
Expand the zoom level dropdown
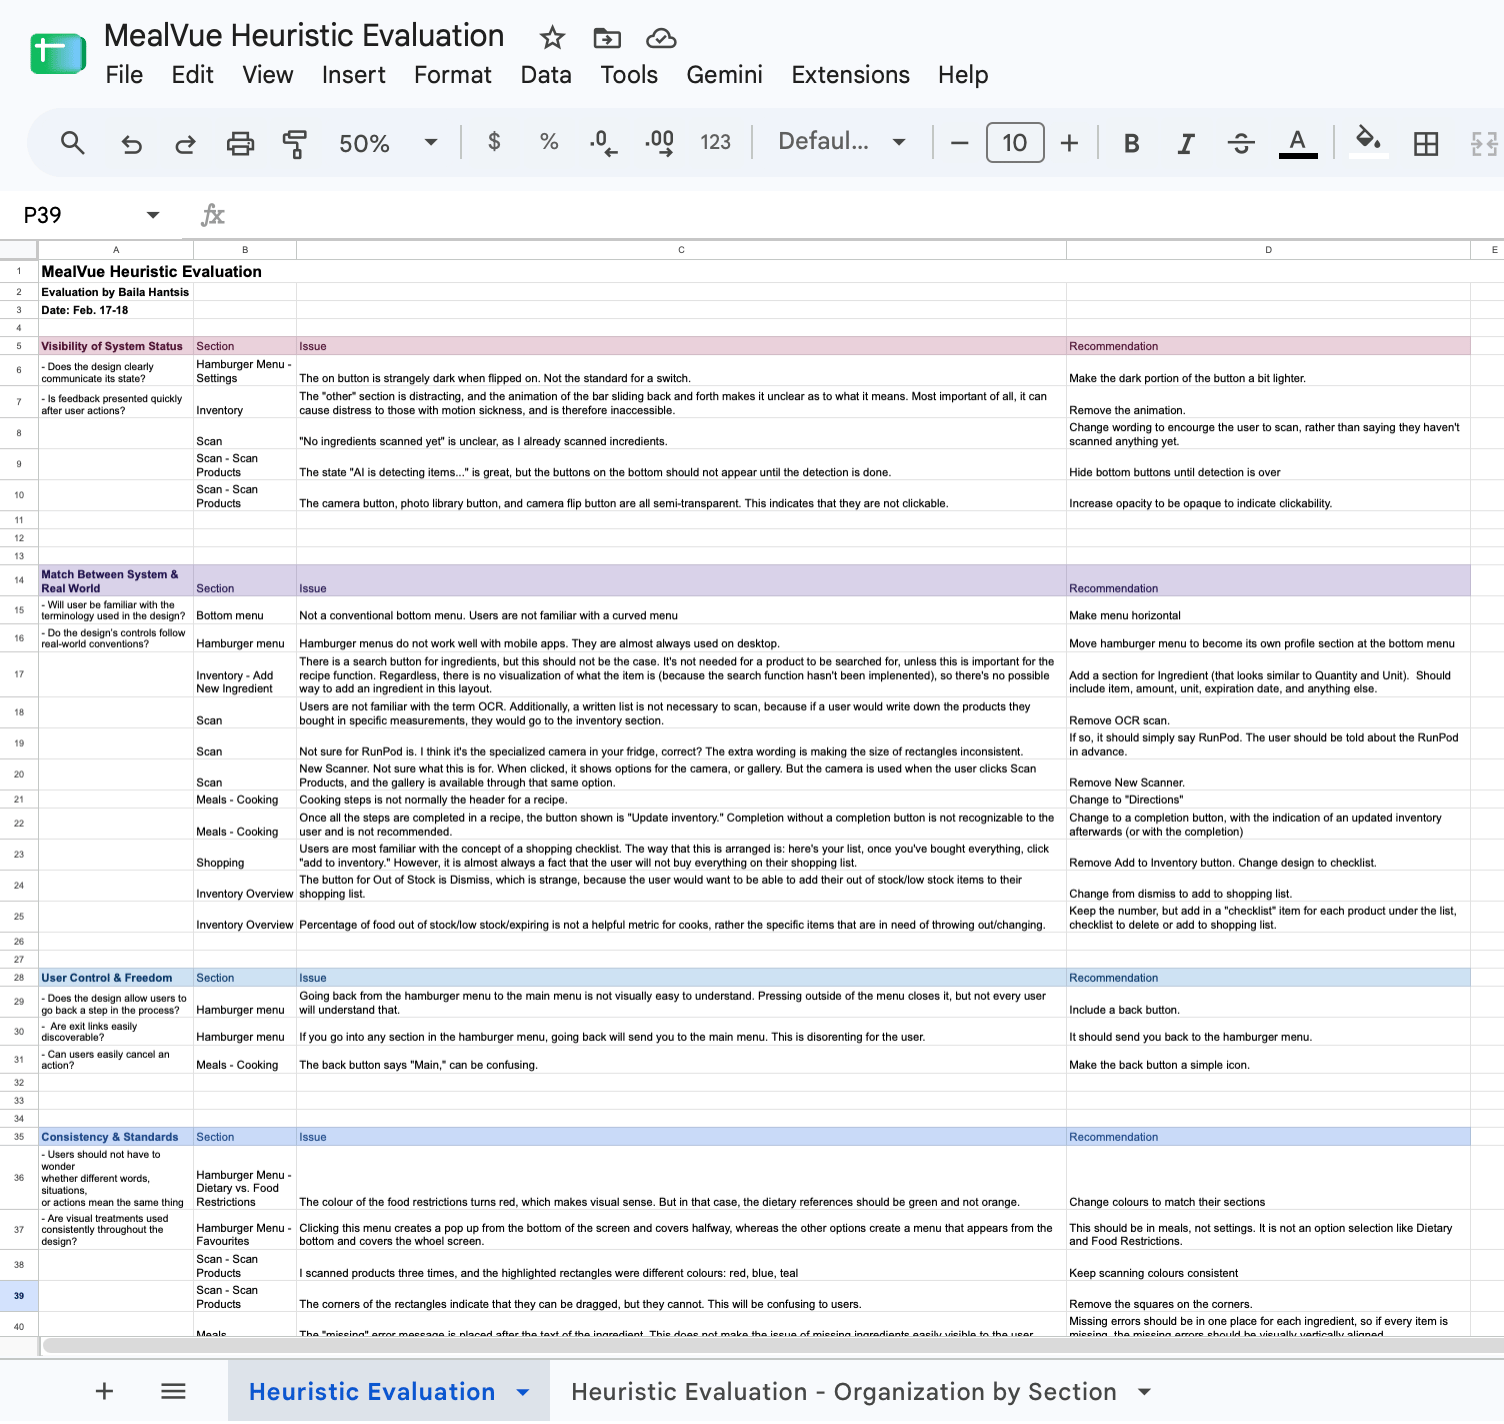point(431,143)
